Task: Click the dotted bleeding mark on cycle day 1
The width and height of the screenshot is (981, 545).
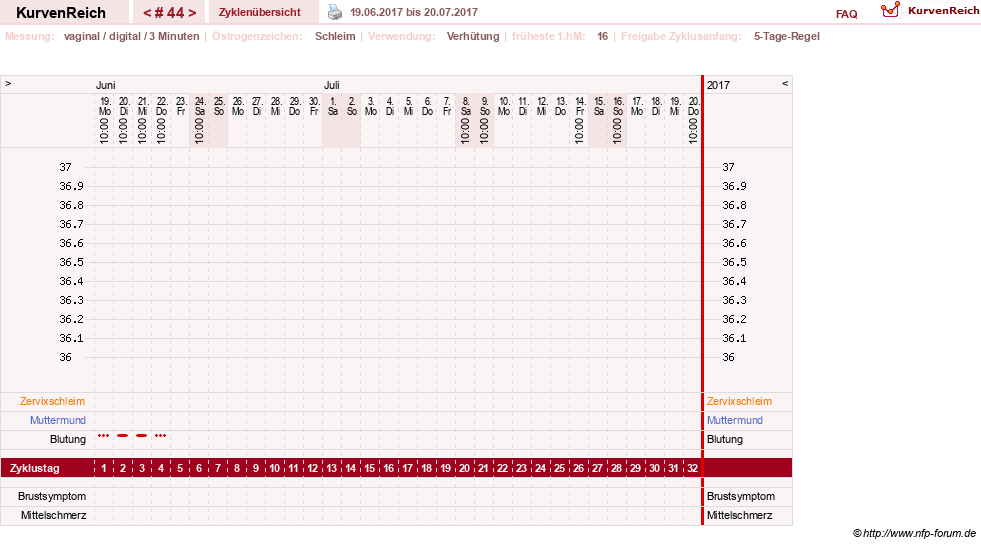Action: click(x=104, y=435)
